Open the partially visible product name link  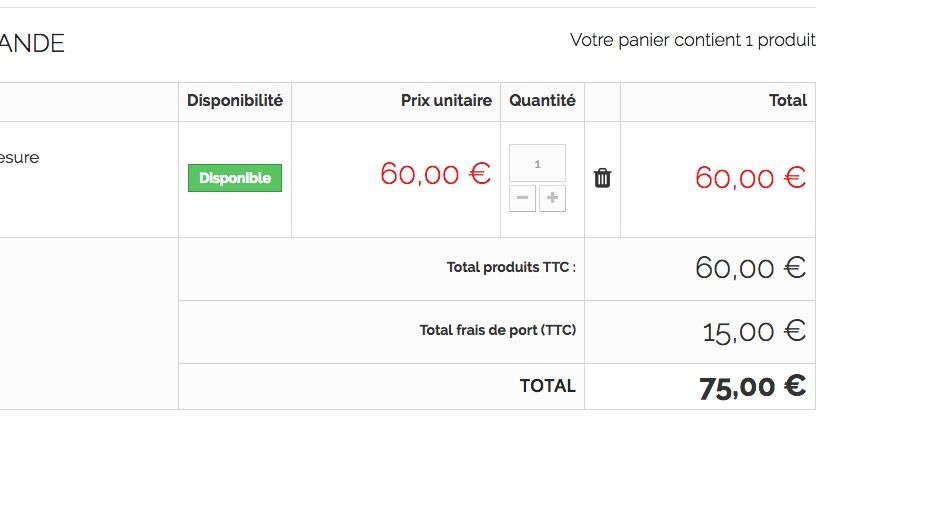point(20,157)
